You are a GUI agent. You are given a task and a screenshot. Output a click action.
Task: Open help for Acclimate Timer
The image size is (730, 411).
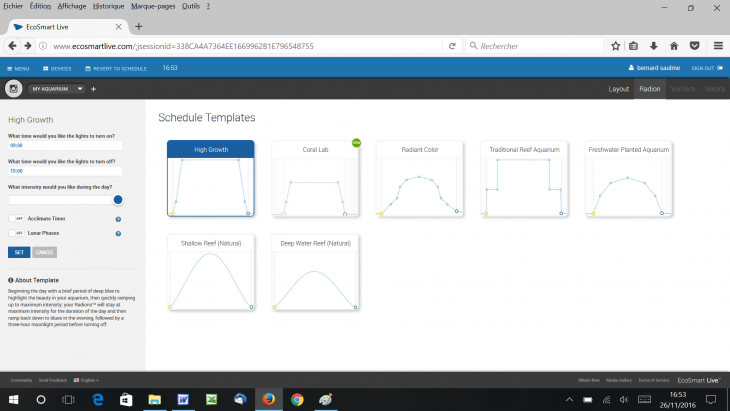(x=119, y=218)
